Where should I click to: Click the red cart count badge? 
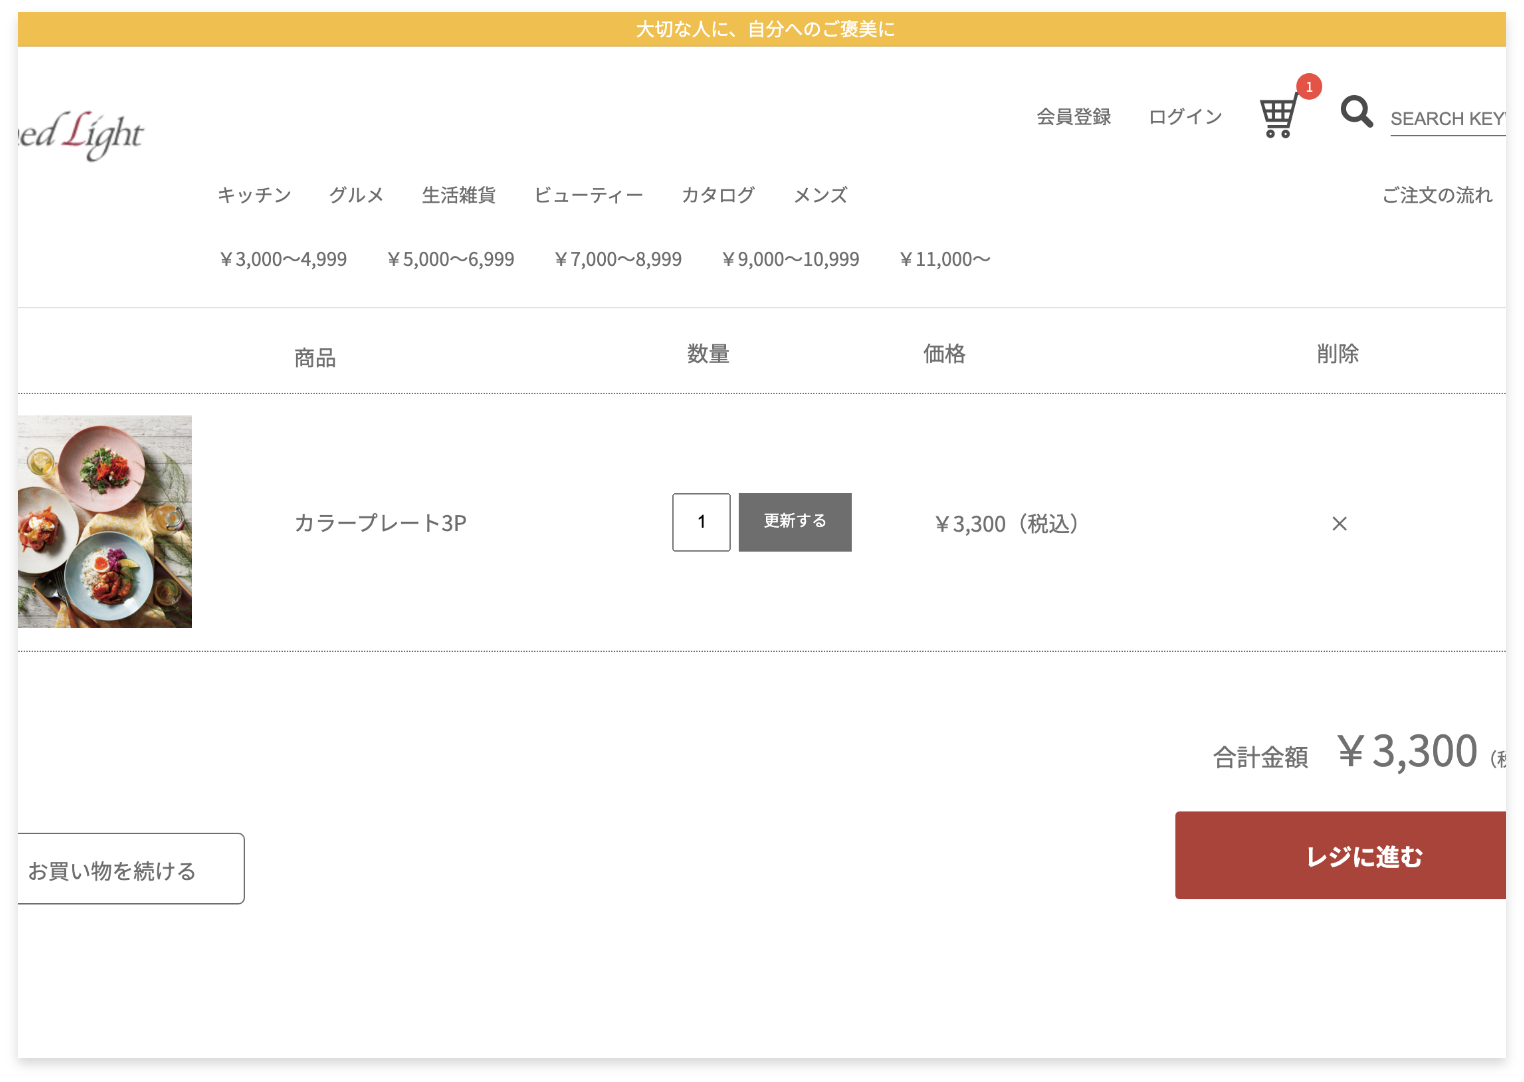point(1308,87)
